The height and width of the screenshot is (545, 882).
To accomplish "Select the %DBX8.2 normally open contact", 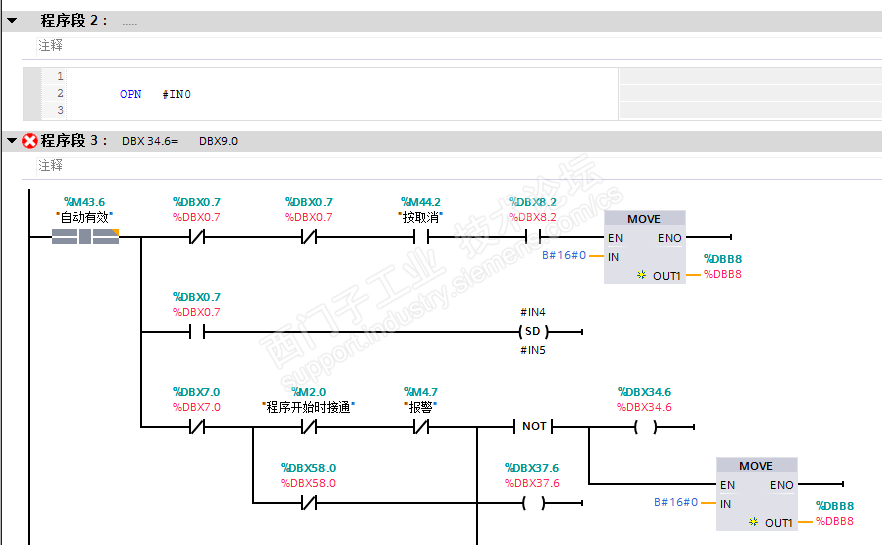I will [x=533, y=237].
